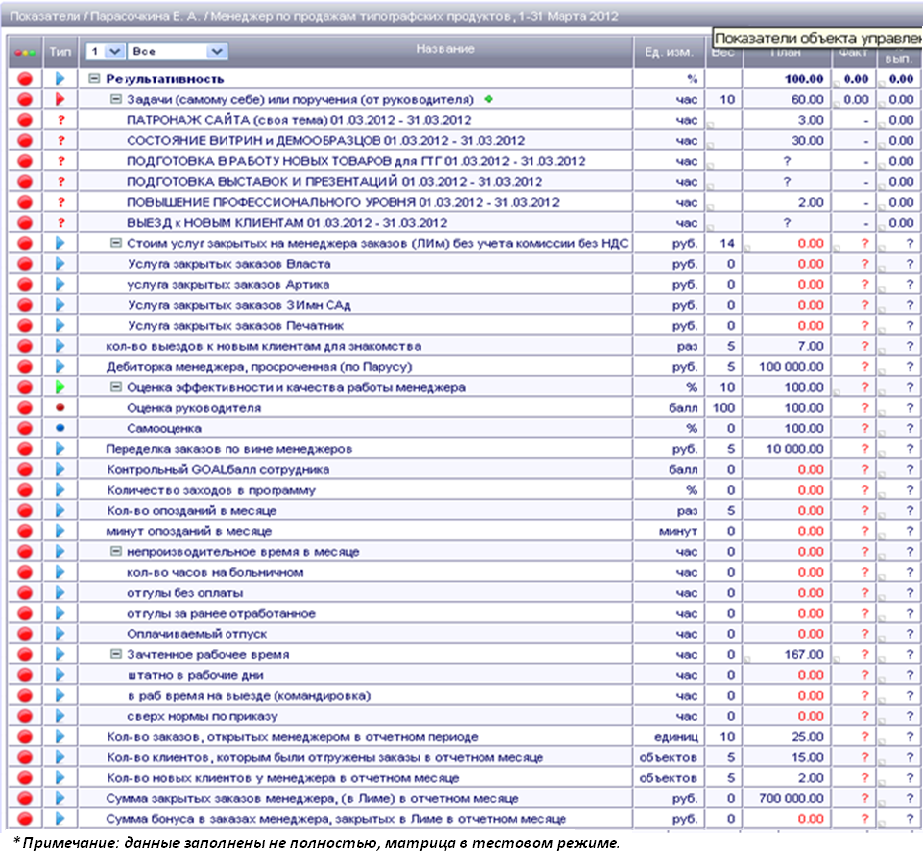The image size is (923, 856).
Task: Click the red triangle type icon in the 'Задачи (самому себе)' row
Action: [60, 99]
